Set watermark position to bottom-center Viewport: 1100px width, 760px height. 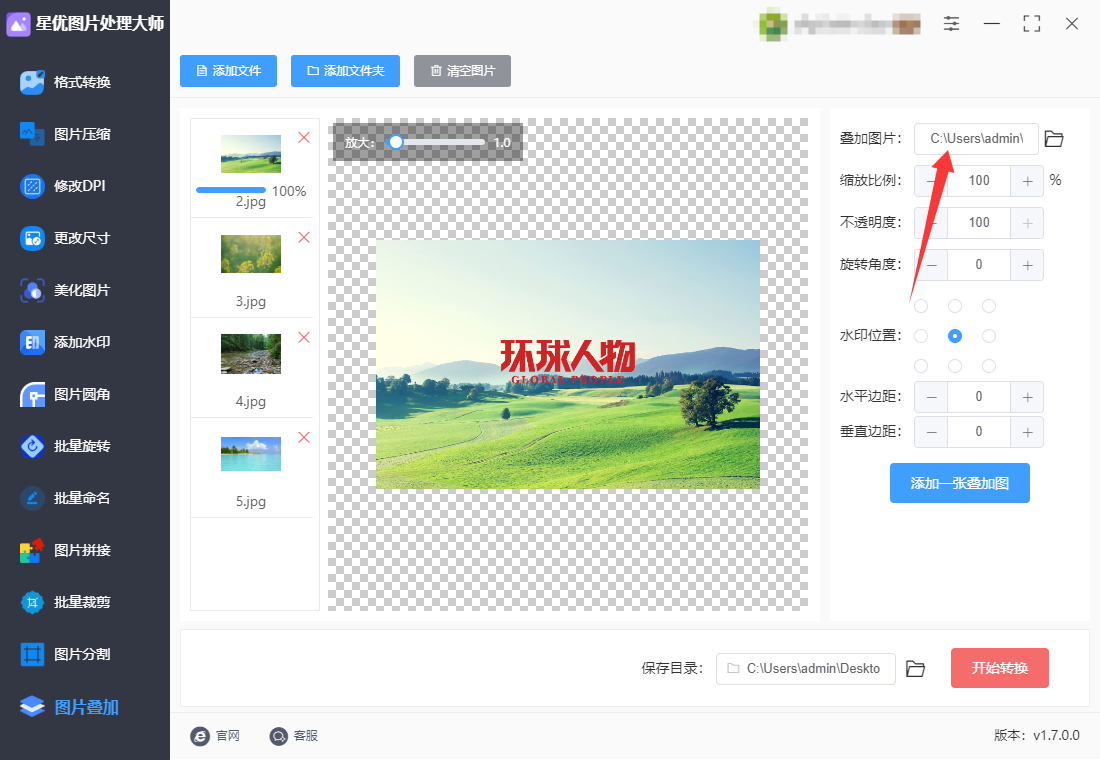point(955,366)
